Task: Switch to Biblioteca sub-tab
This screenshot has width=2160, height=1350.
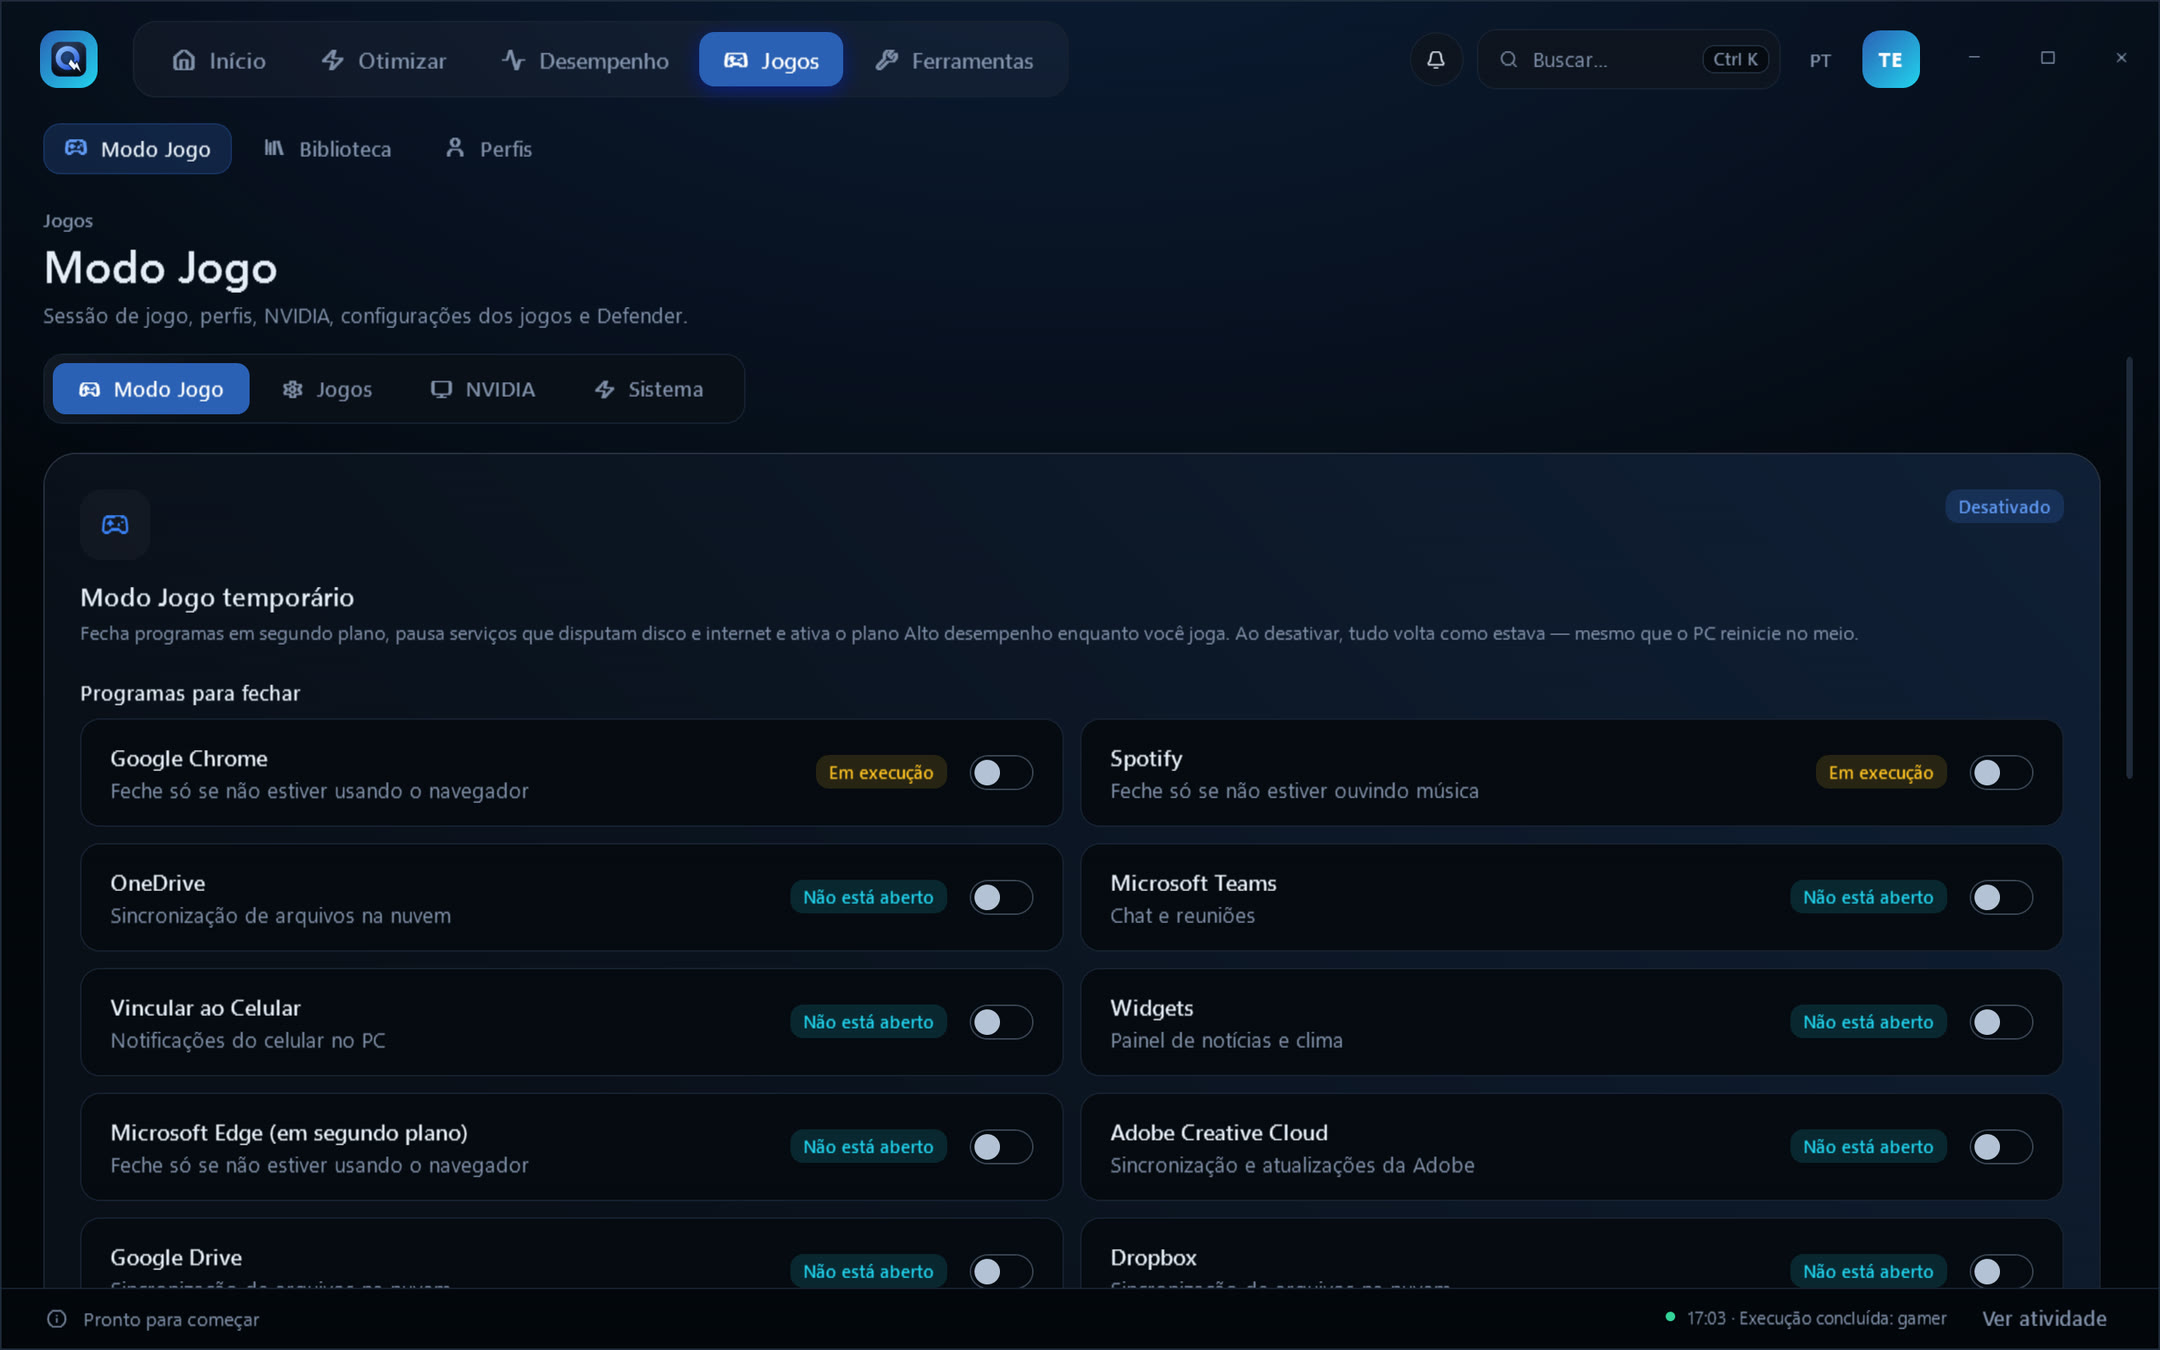Action: point(327,148)
